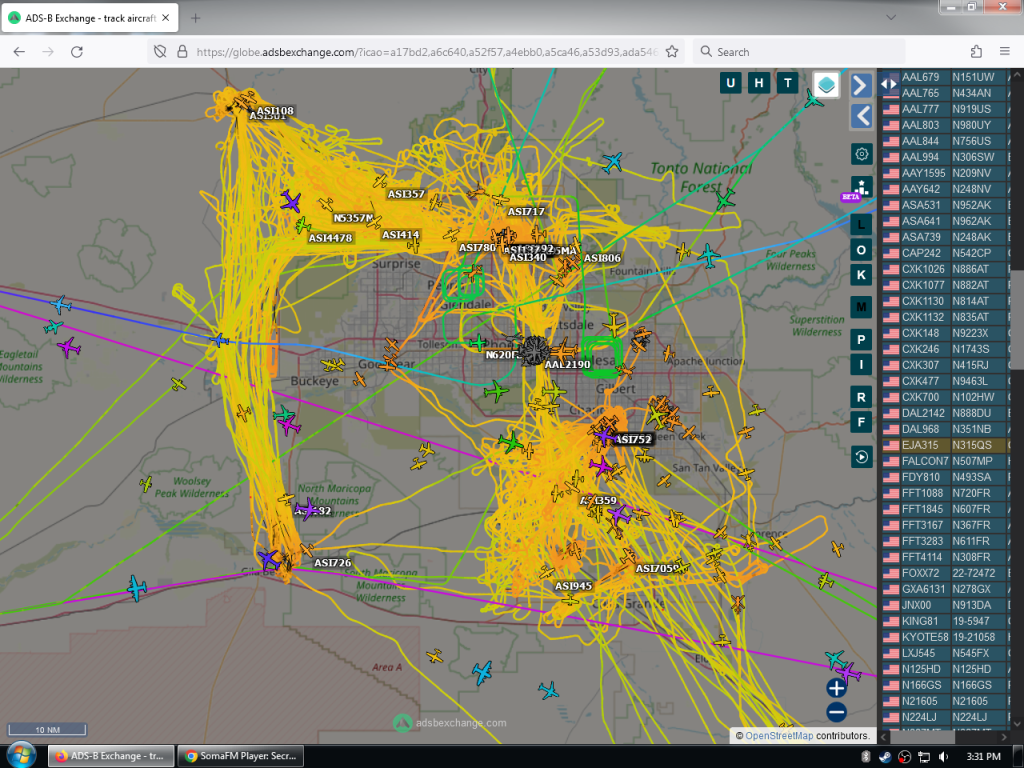Select highlighted EJA315 row in list

(x=945, y=445)
